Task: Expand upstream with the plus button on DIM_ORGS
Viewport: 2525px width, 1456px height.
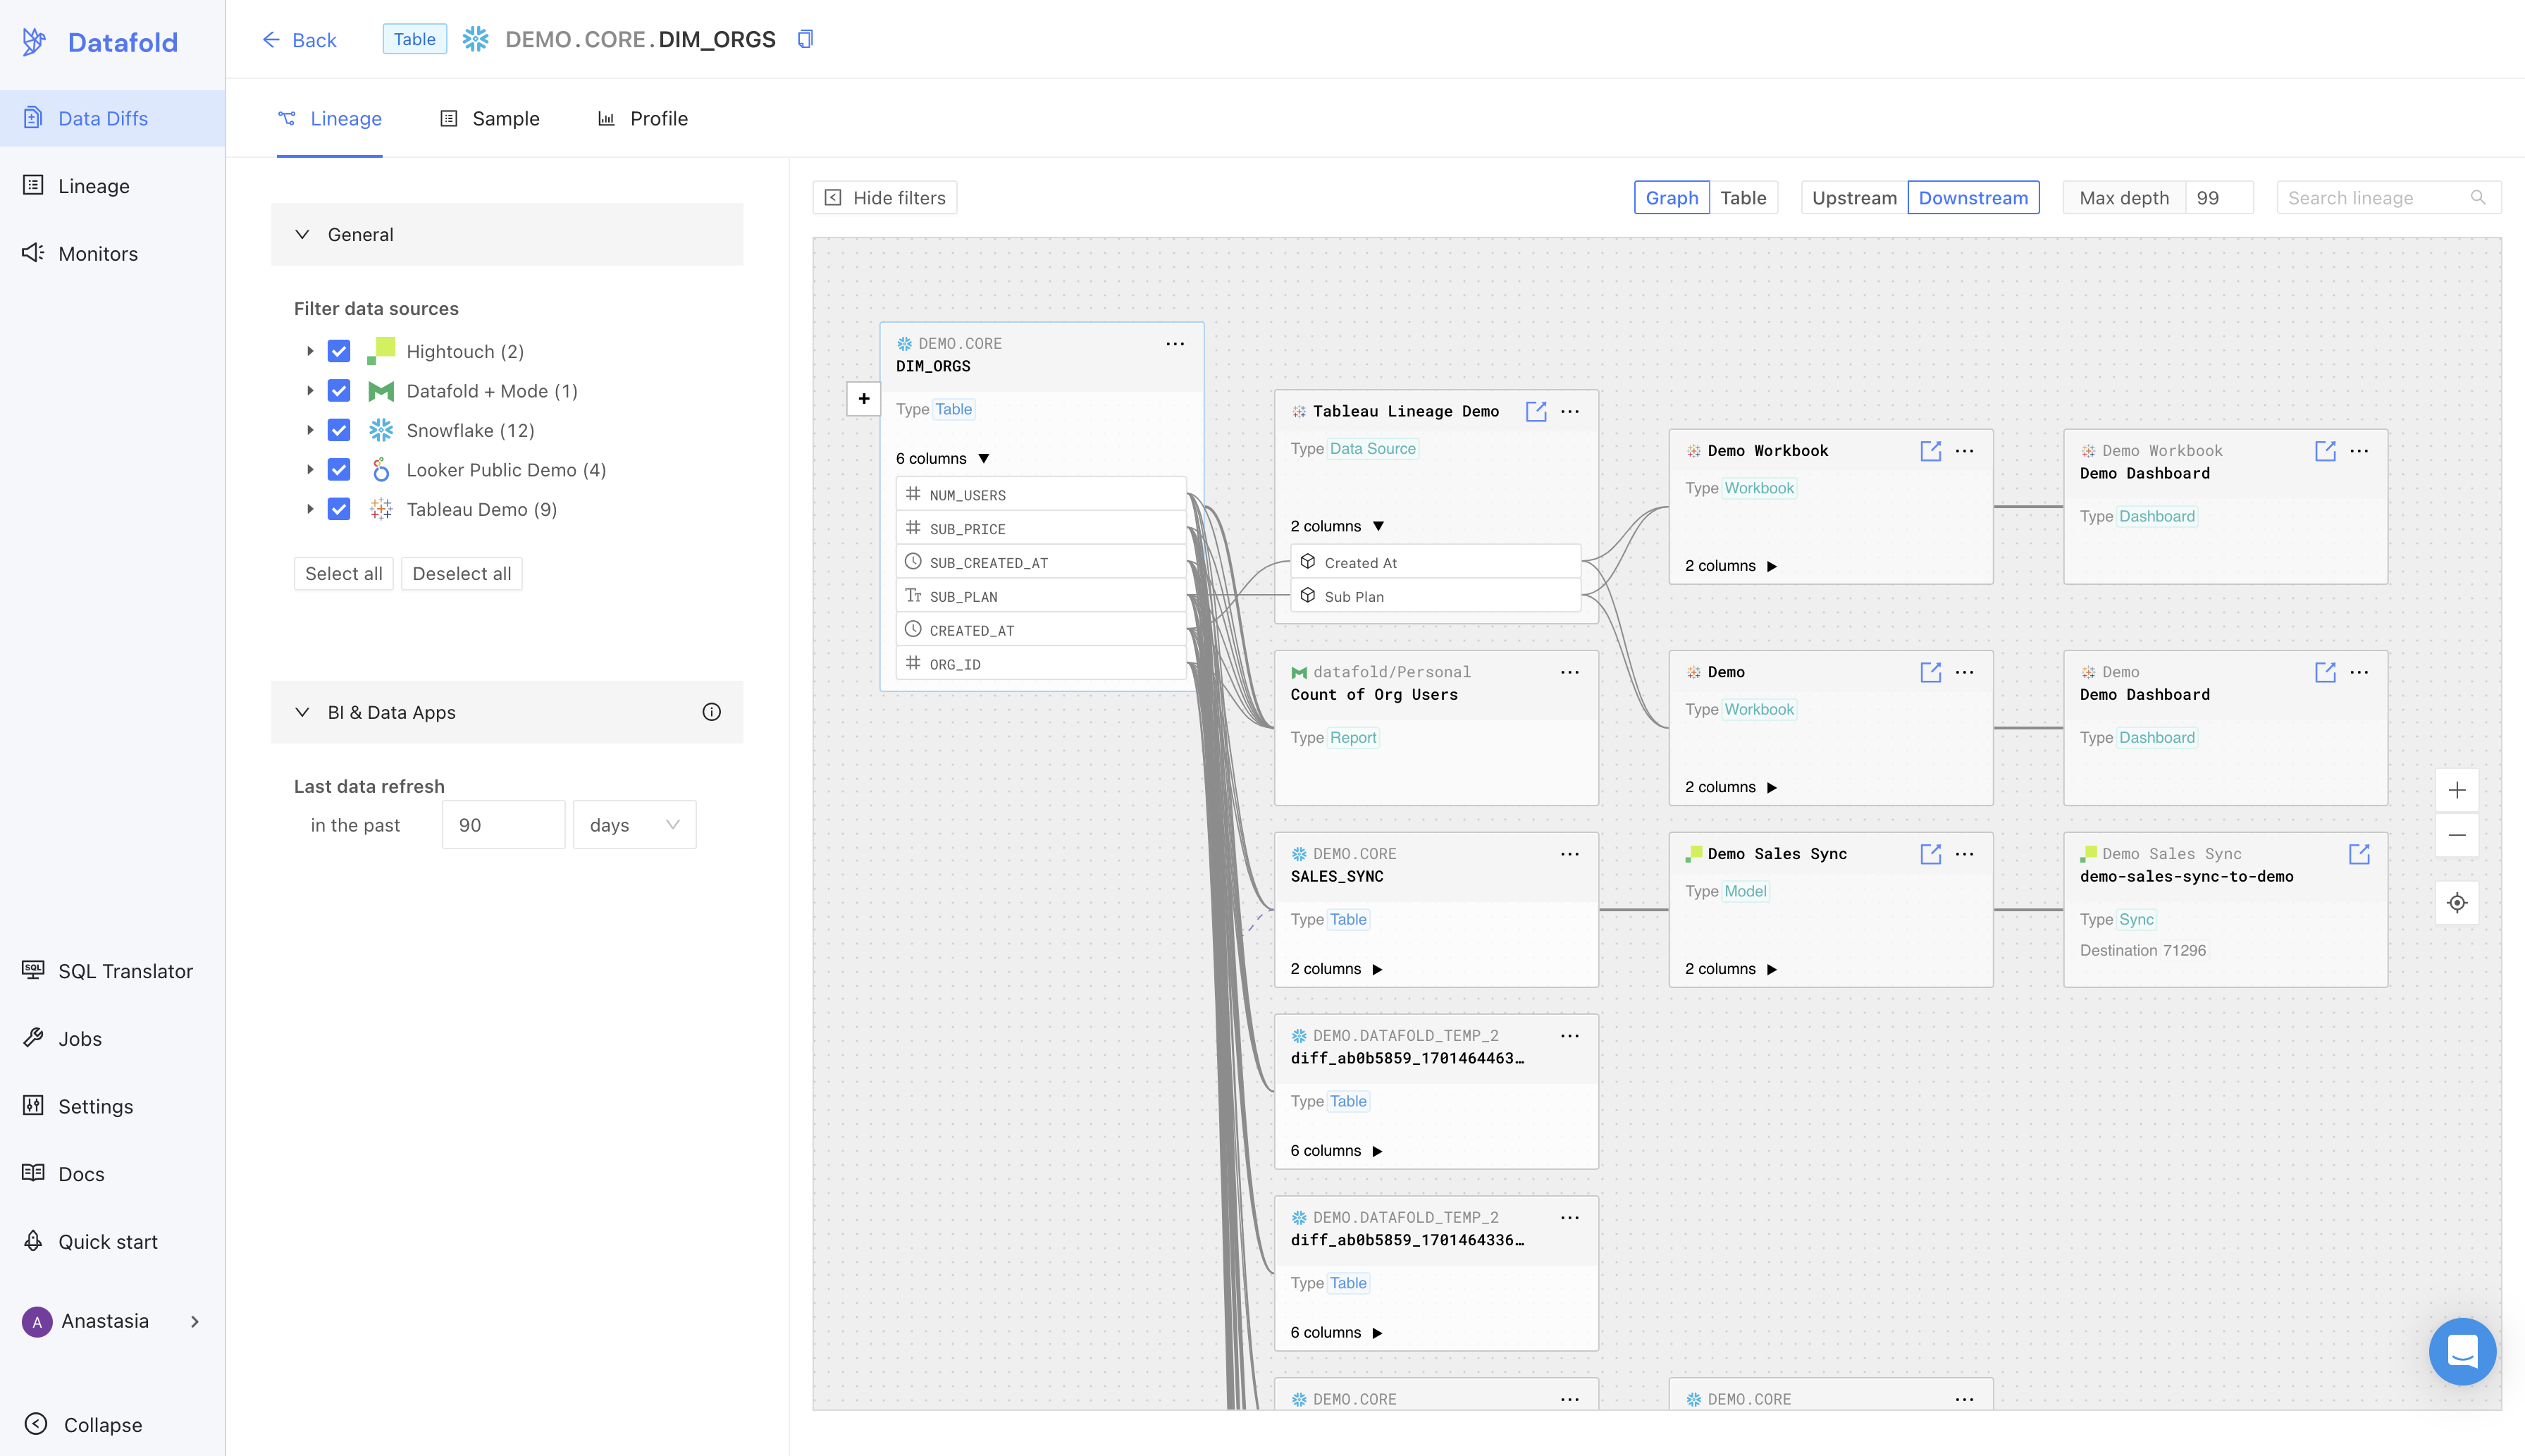Action: (864, 399)
